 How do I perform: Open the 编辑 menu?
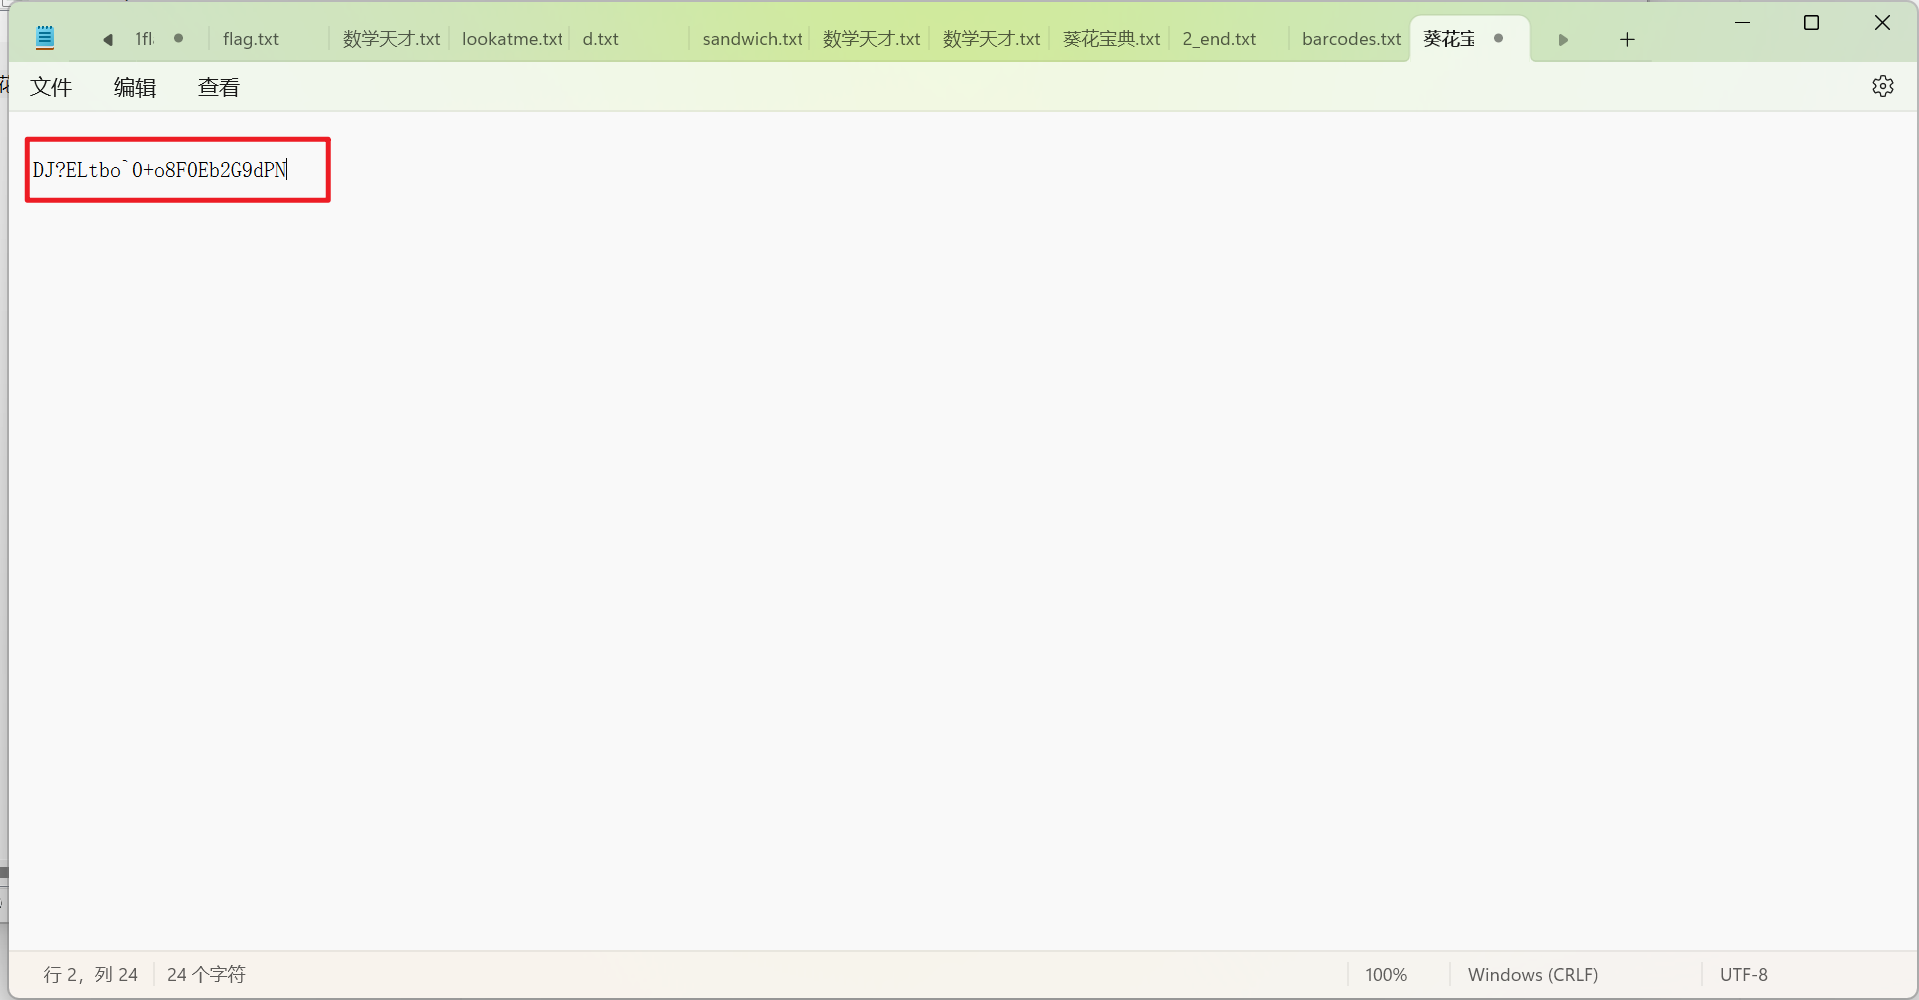coord(135,88)
